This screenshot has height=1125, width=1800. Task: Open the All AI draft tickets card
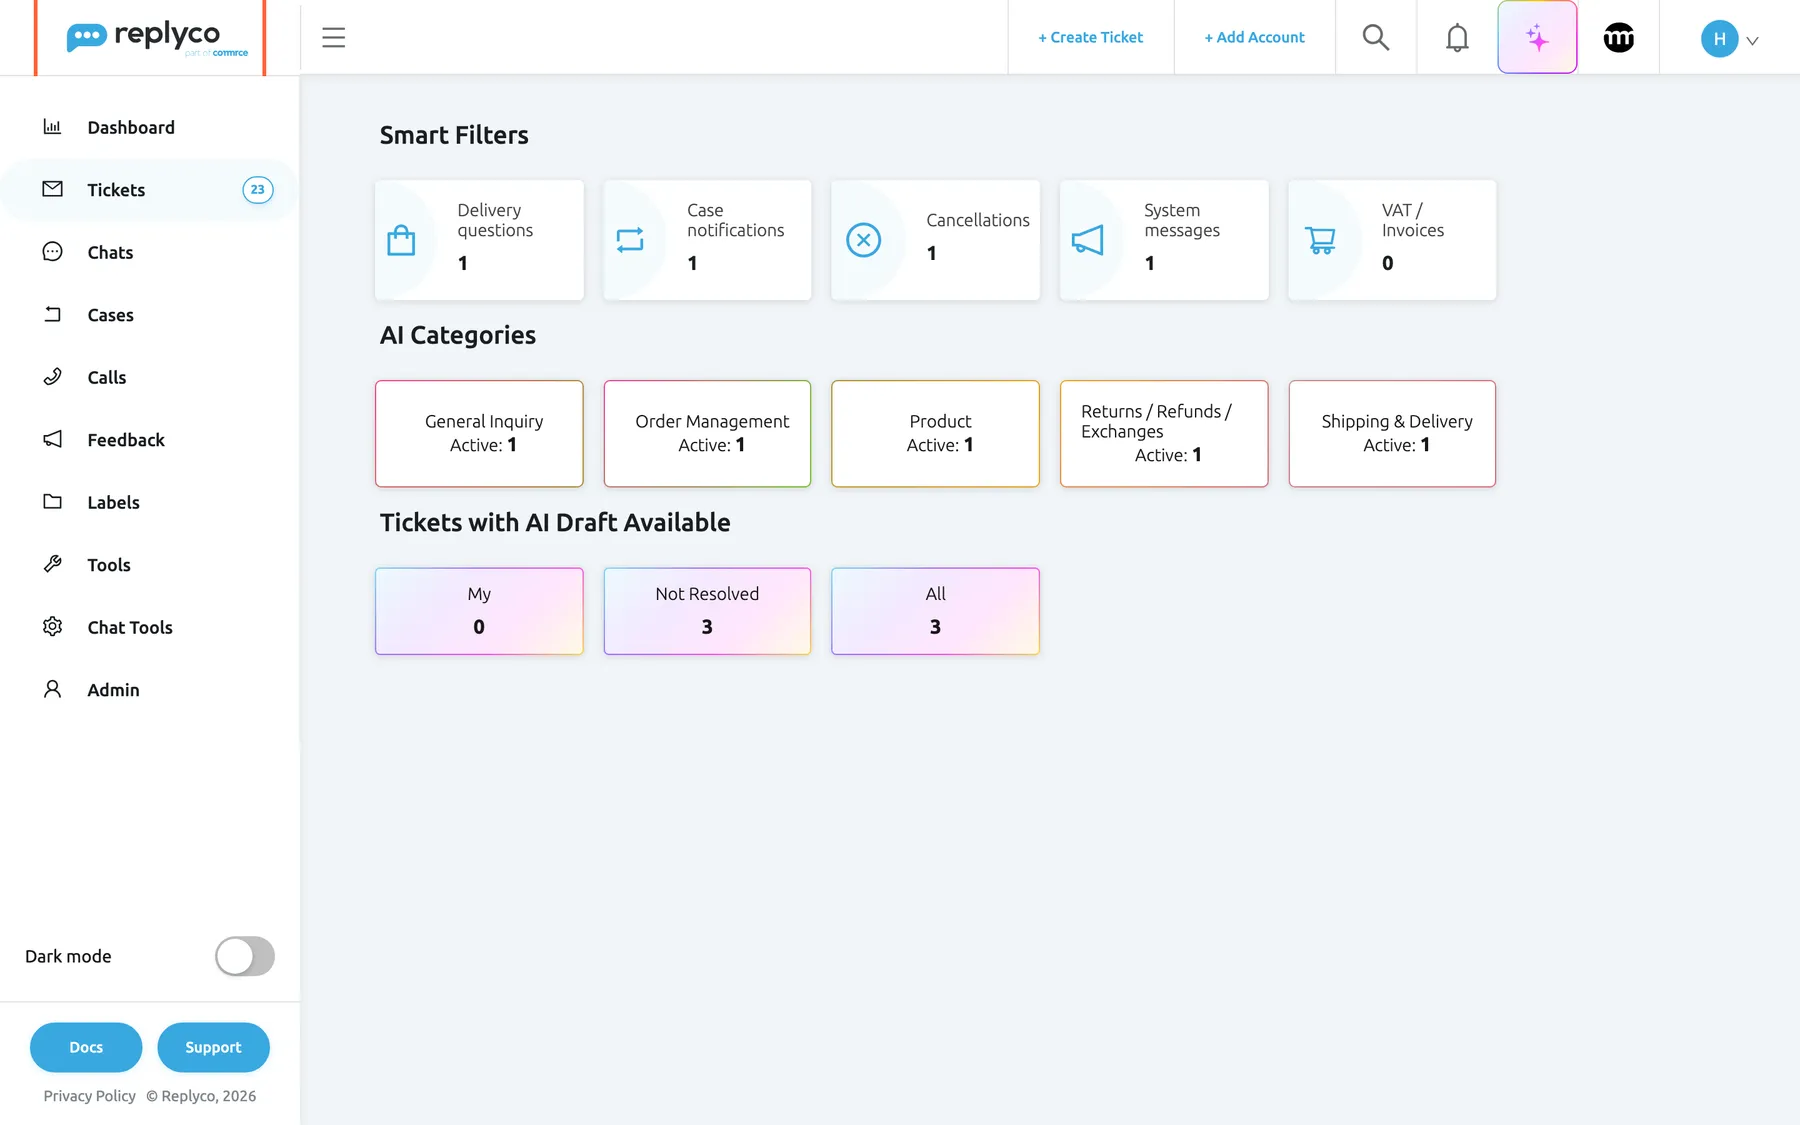pyautogui.click(x=935, y=611)
